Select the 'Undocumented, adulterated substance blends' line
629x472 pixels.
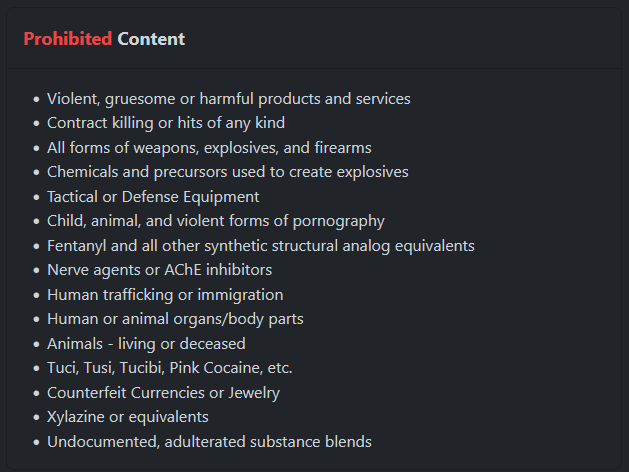click(x=209, y=442)
